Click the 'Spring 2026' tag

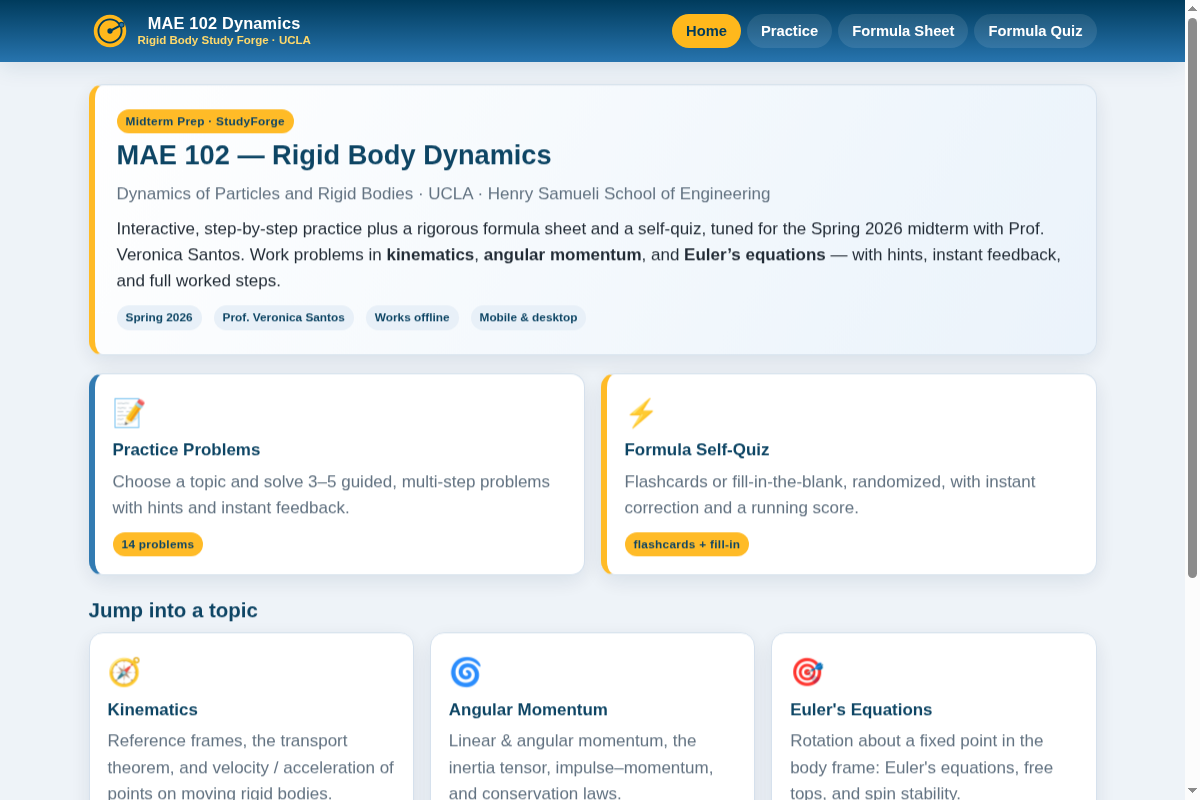[x=159, y=317]
